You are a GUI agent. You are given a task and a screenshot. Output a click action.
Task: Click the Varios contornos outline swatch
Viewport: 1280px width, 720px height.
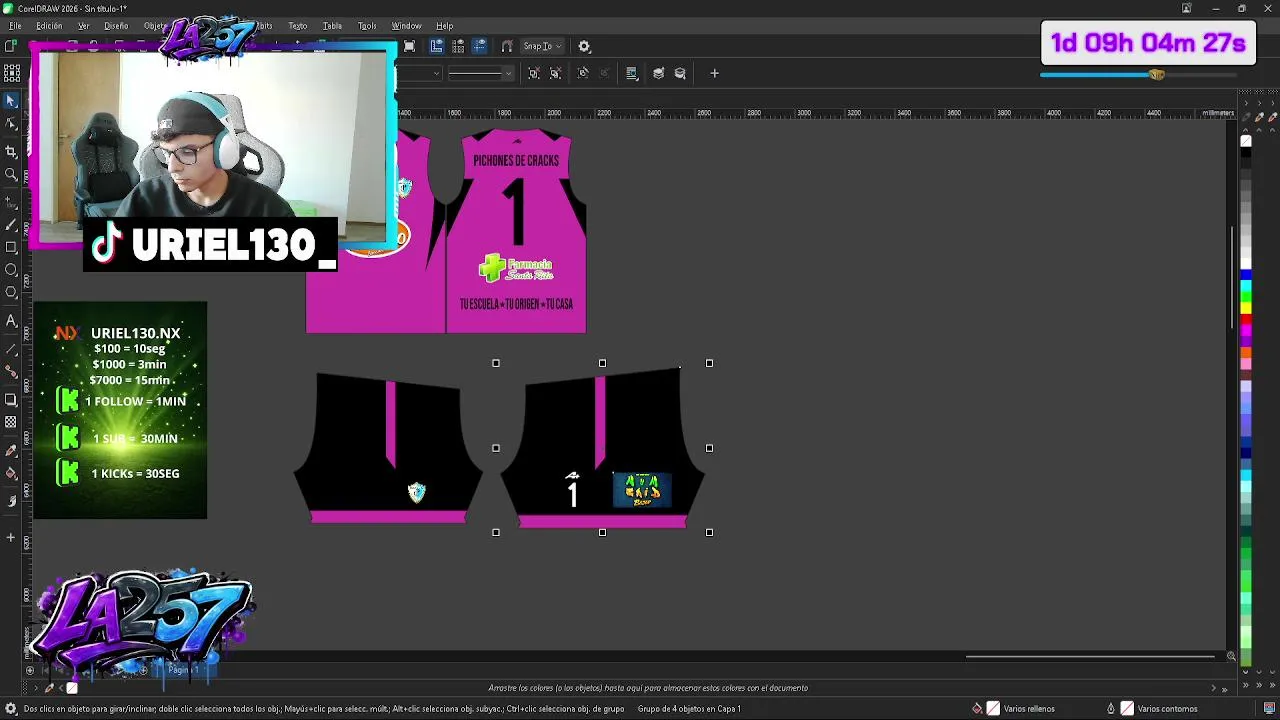point(1127,709)
